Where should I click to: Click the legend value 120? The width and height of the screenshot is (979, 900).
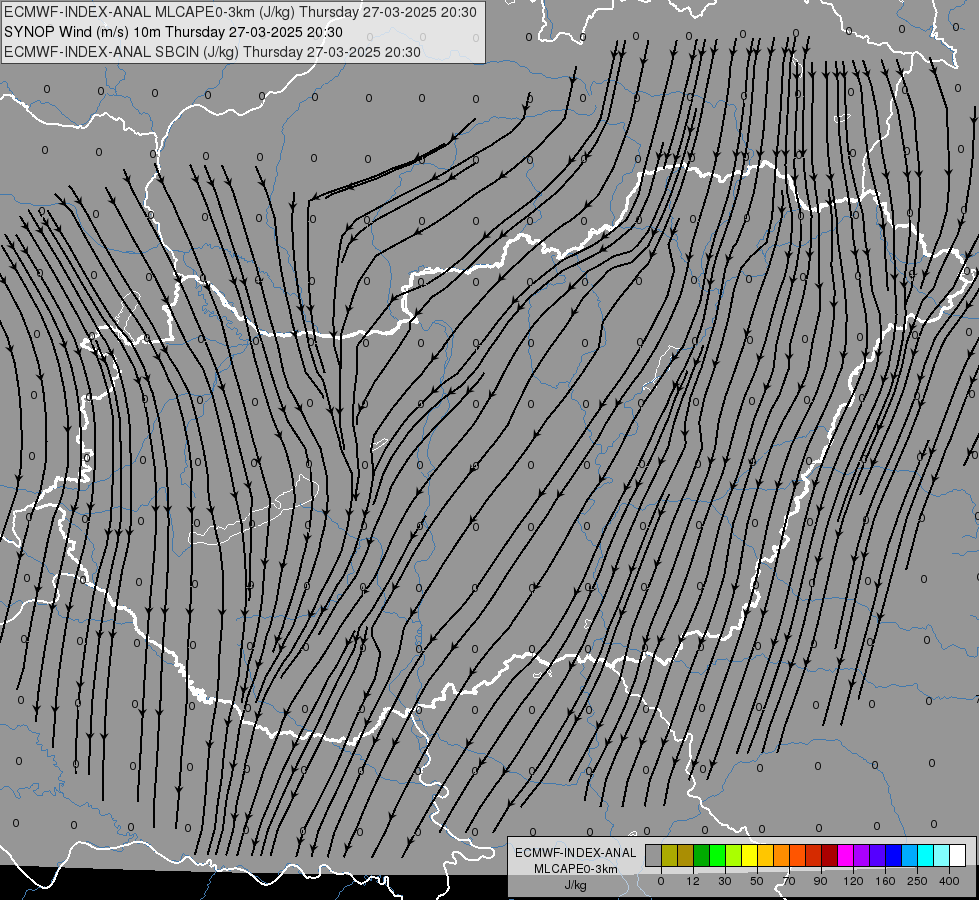tap(853, 881)
